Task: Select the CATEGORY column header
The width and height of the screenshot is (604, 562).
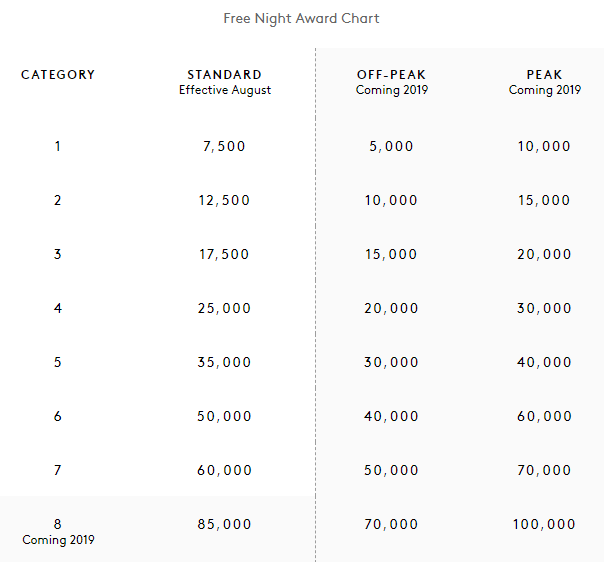Action: tap(58, 75)
